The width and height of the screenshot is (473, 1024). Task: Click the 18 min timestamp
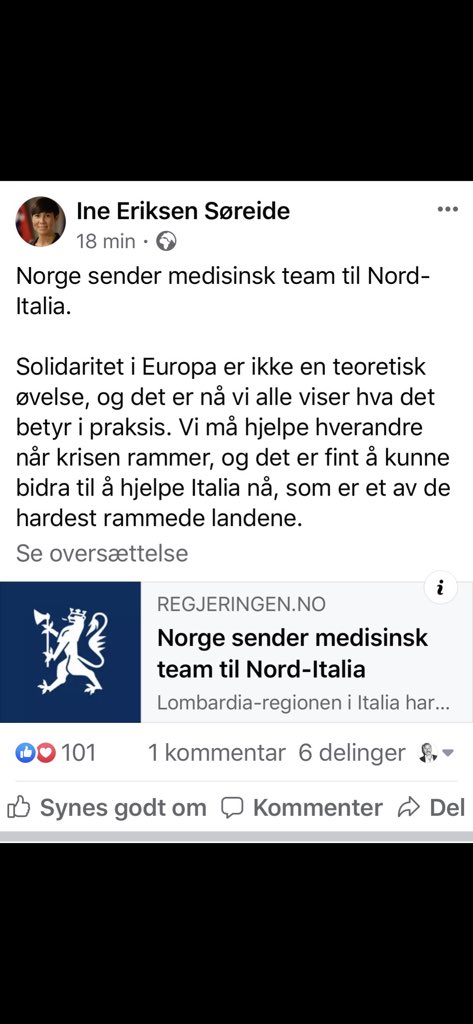point(106,242)
